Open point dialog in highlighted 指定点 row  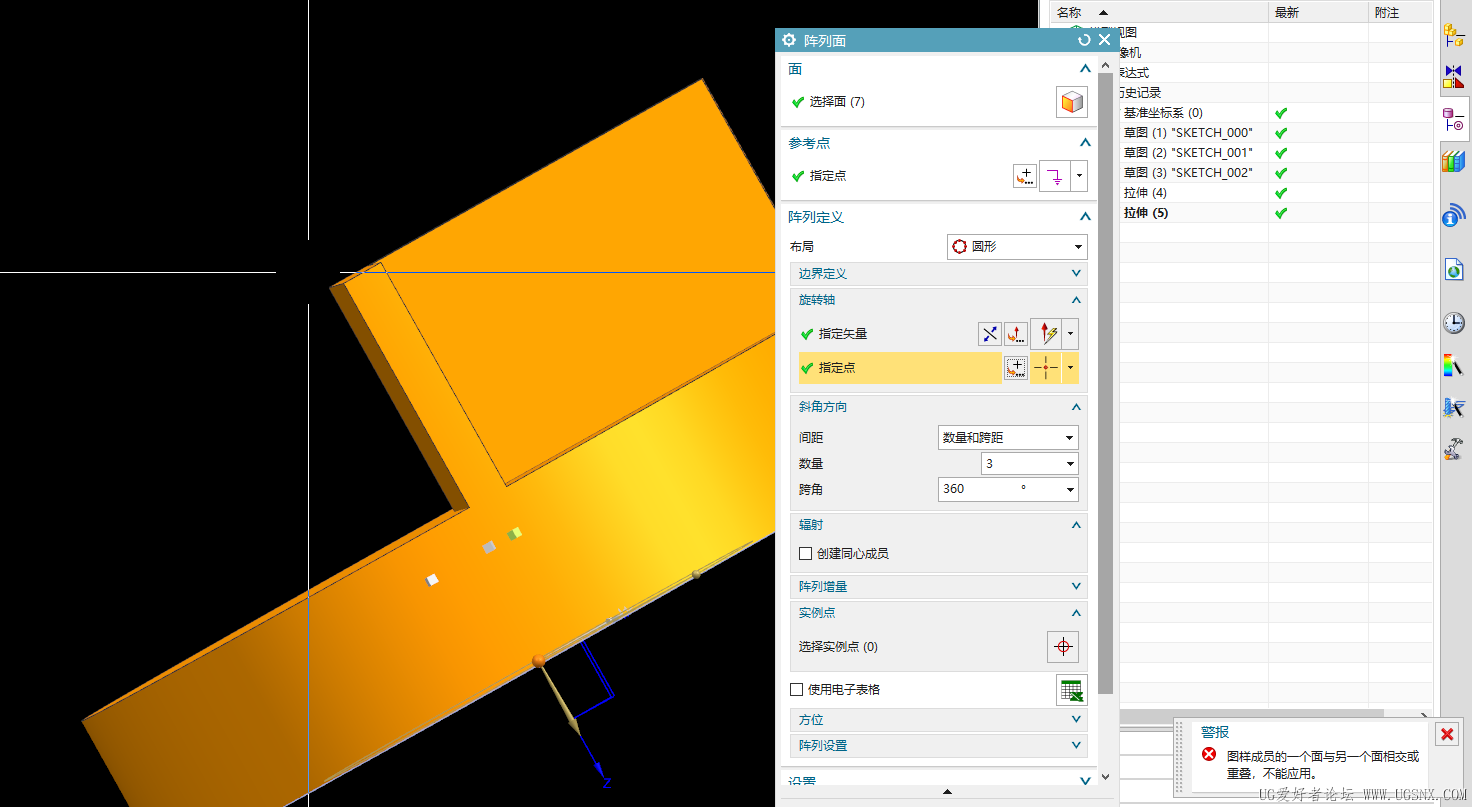[1016, 368]
